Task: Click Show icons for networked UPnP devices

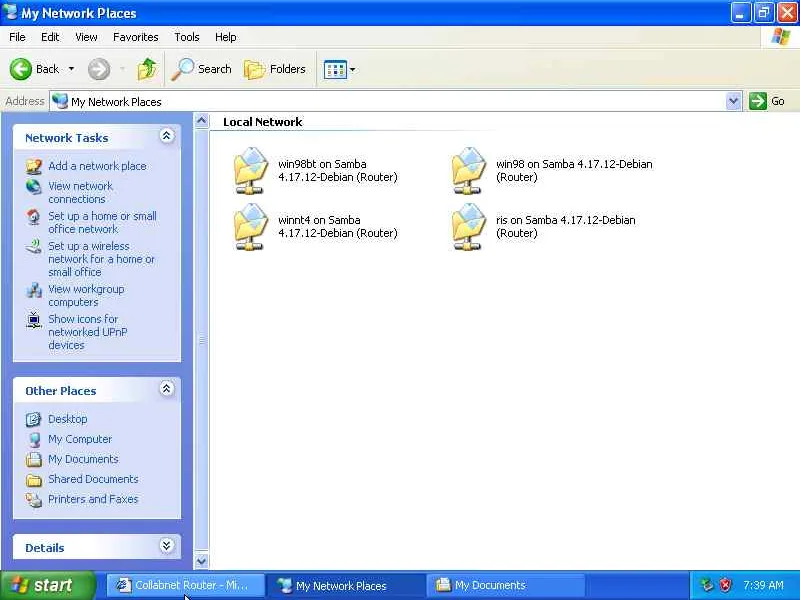Action: pyautogui.click(x=88, y=332)
